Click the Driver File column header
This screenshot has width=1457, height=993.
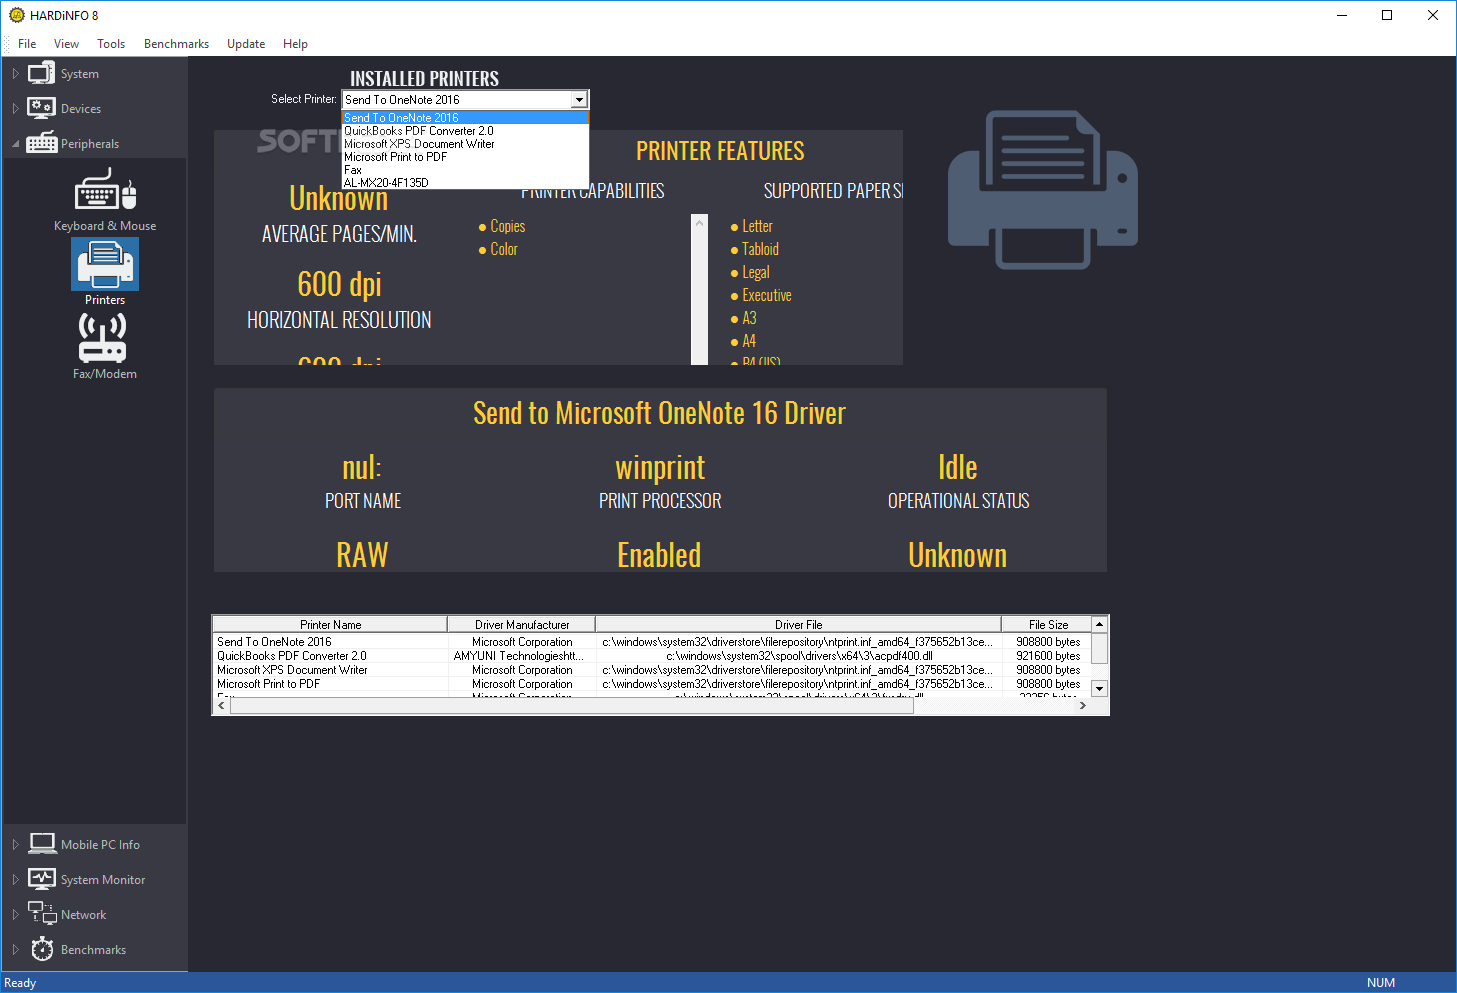pos(798,624)
